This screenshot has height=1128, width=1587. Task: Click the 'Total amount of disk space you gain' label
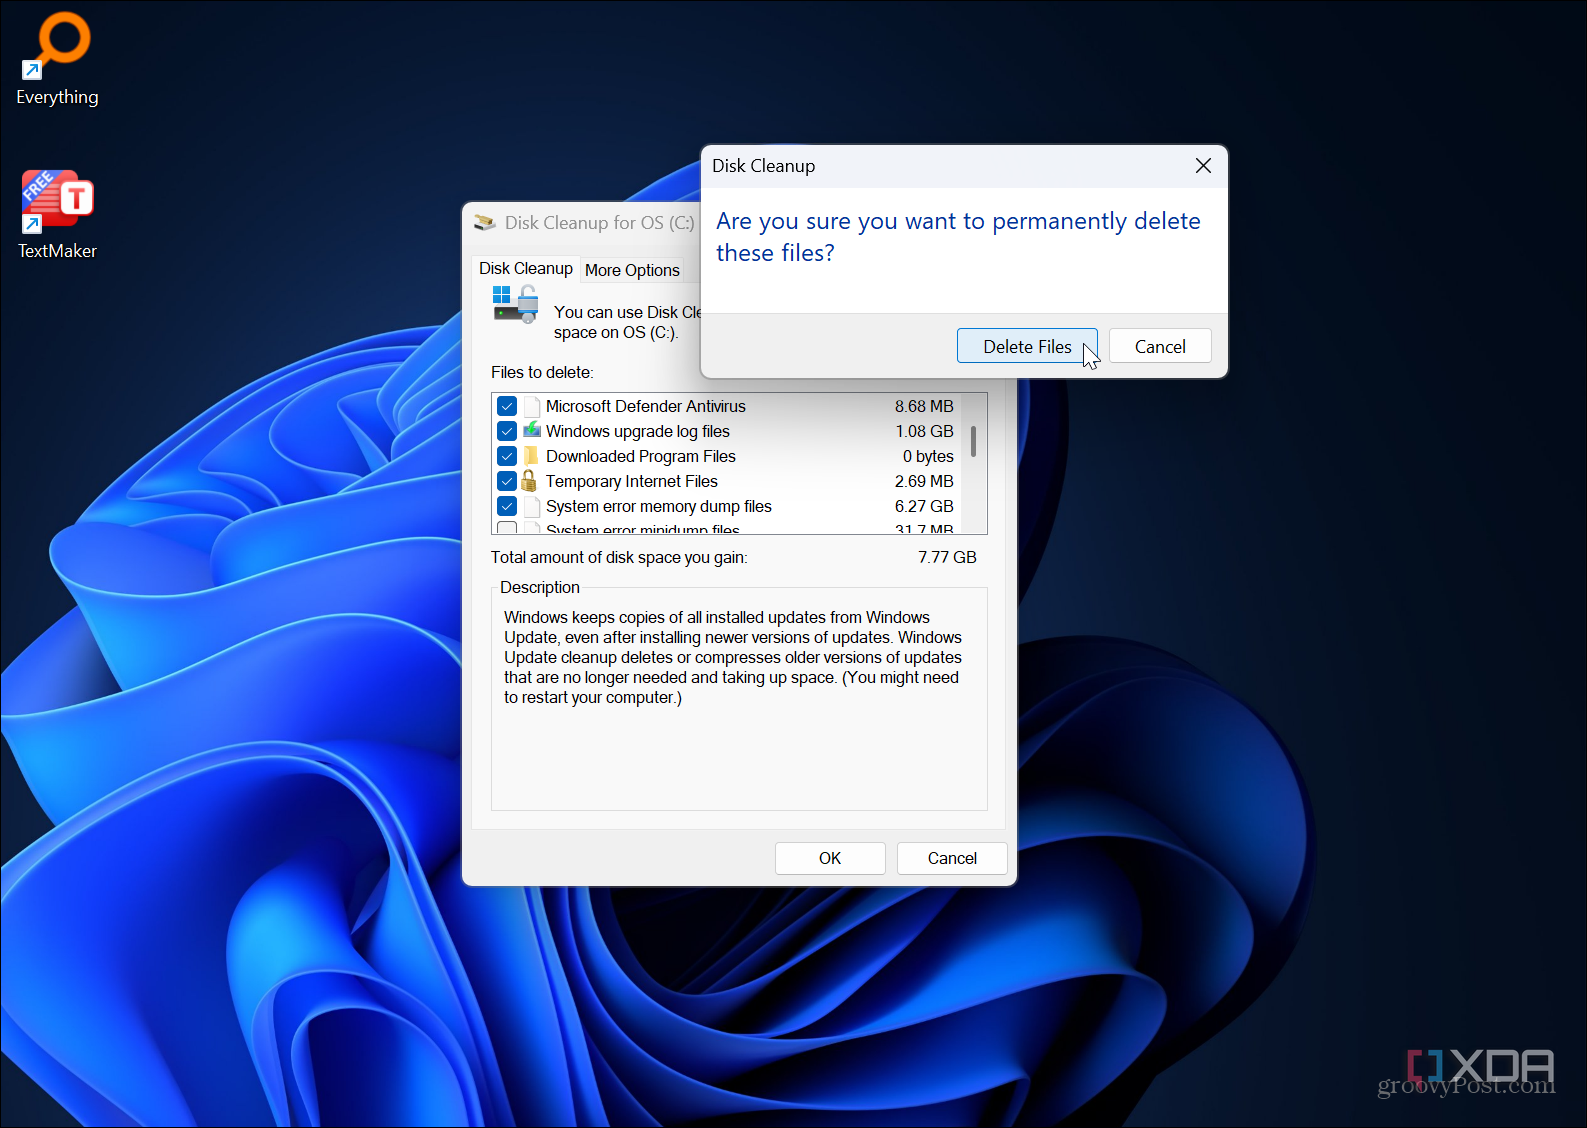619,557
